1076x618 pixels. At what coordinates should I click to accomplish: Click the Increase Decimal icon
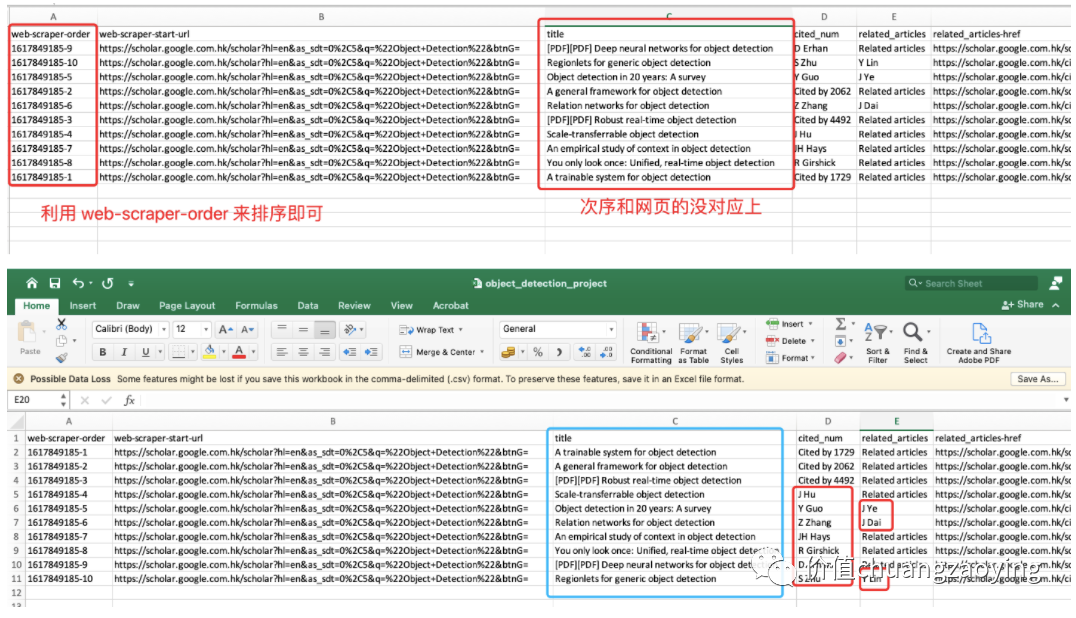coord(585,352)
